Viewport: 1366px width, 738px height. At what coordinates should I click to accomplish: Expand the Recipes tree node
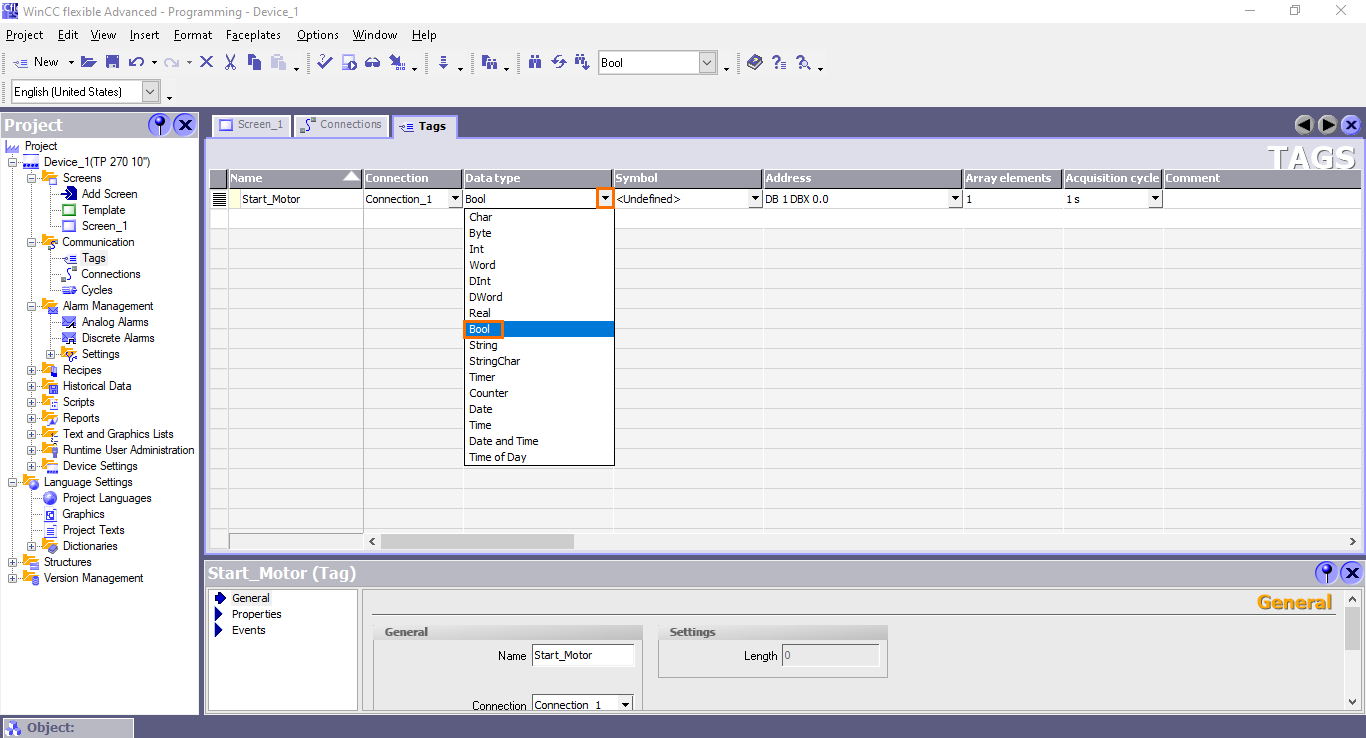pyautogui.click(x=32, y=370)
